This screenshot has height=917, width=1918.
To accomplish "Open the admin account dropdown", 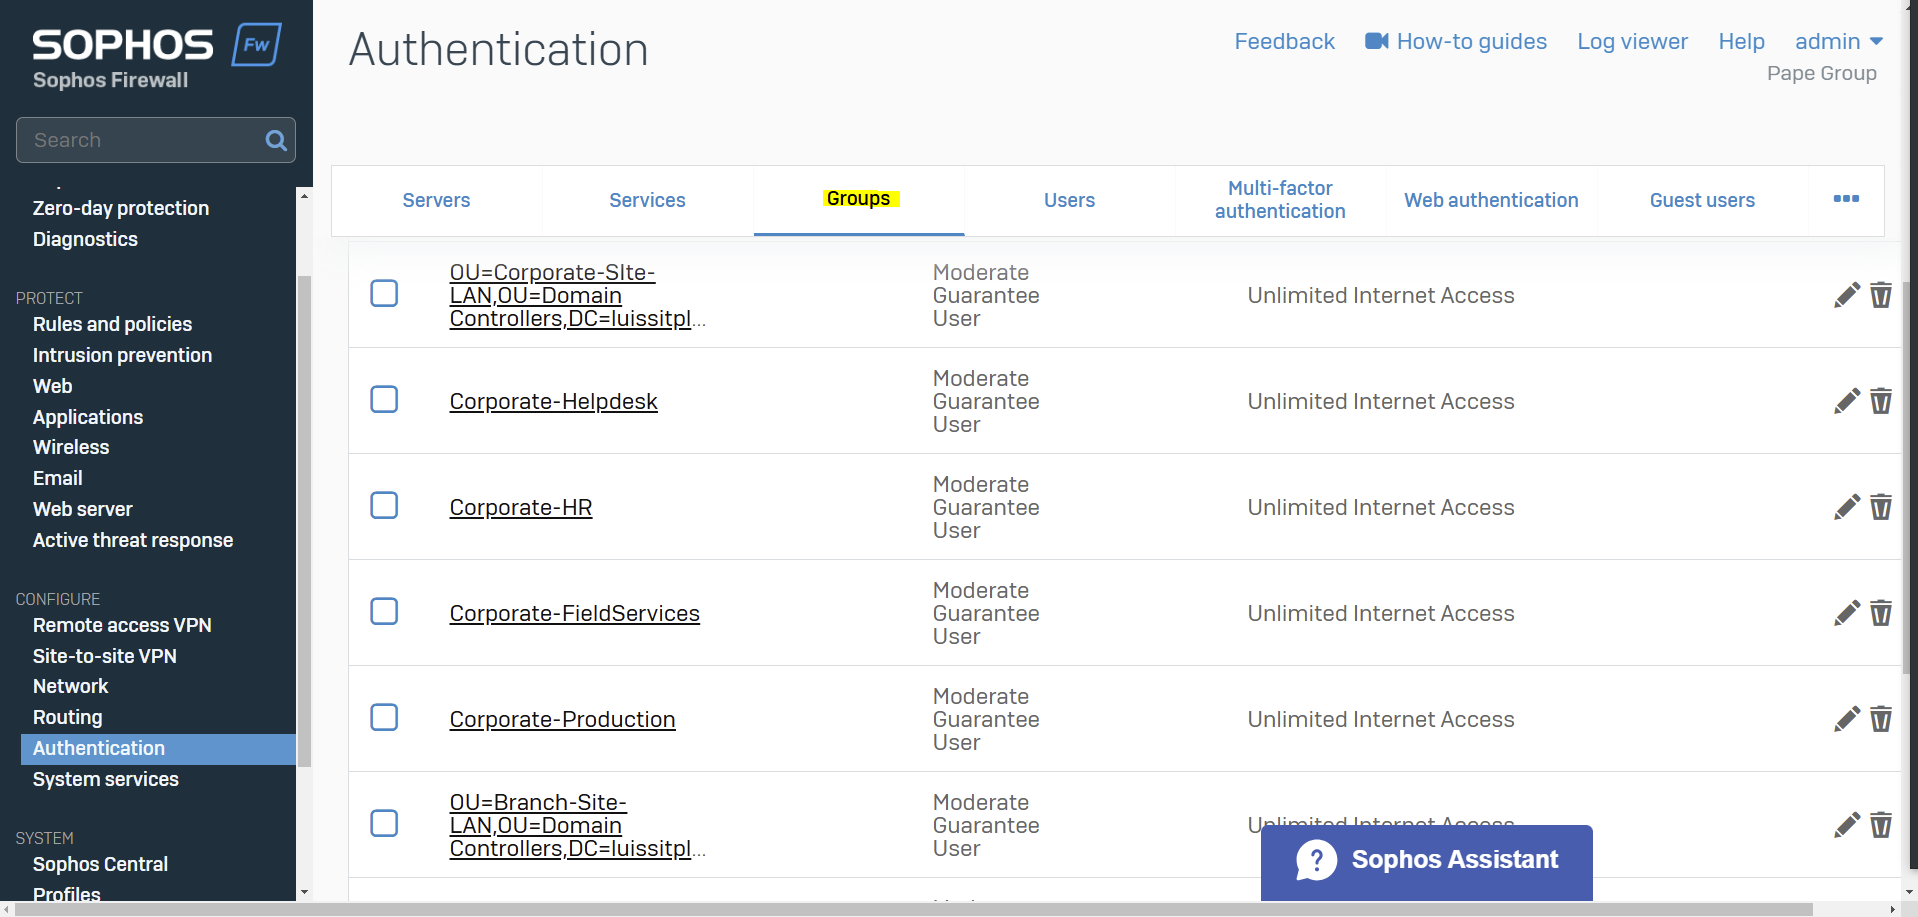I will [x=1839, y=42].
